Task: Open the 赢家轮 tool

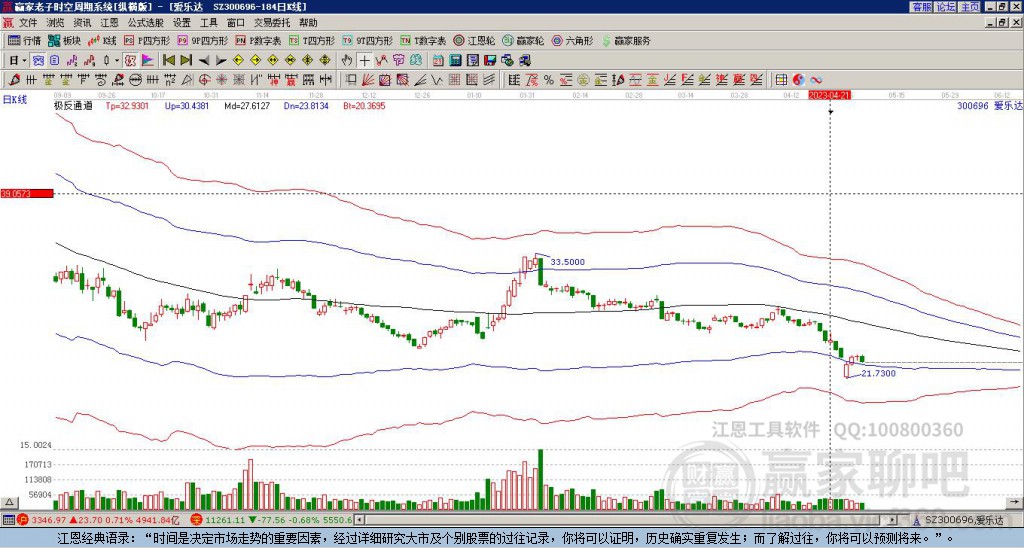Action: click(523, 40)
